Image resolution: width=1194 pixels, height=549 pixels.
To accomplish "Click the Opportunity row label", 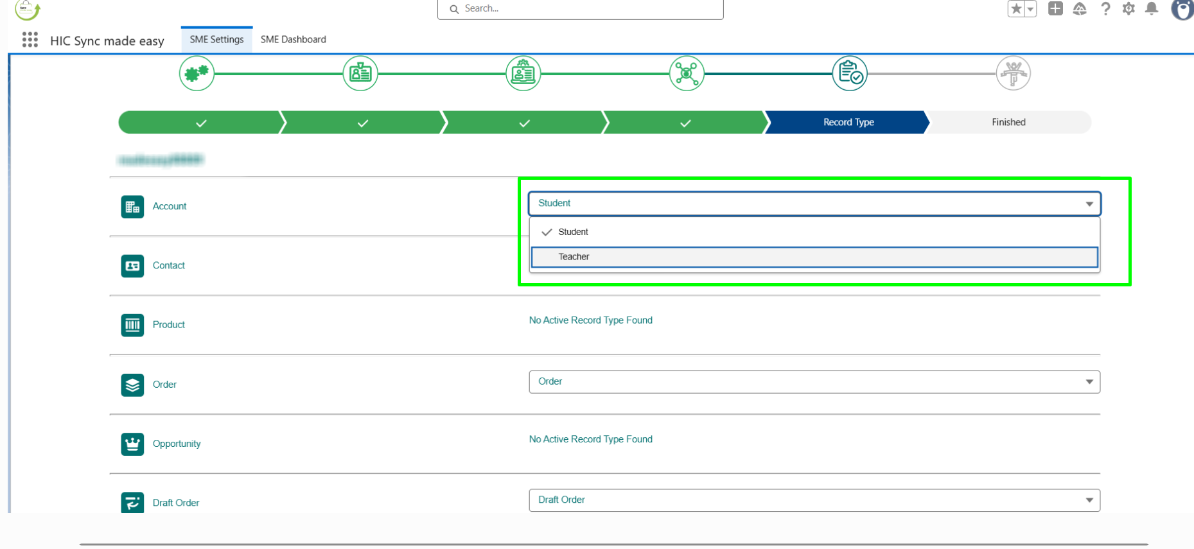I will point(177,444).
